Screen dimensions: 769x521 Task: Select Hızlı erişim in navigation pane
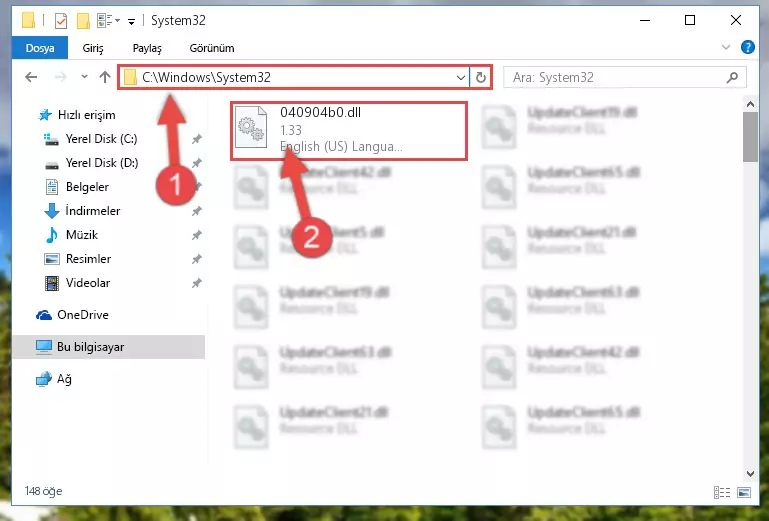[x=77, y=115]
